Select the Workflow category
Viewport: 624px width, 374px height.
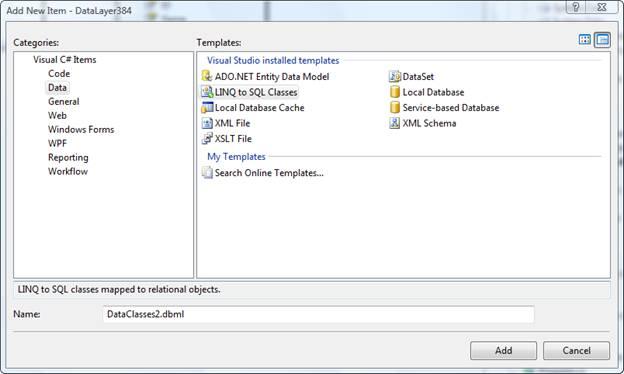(x=68, y=171)
